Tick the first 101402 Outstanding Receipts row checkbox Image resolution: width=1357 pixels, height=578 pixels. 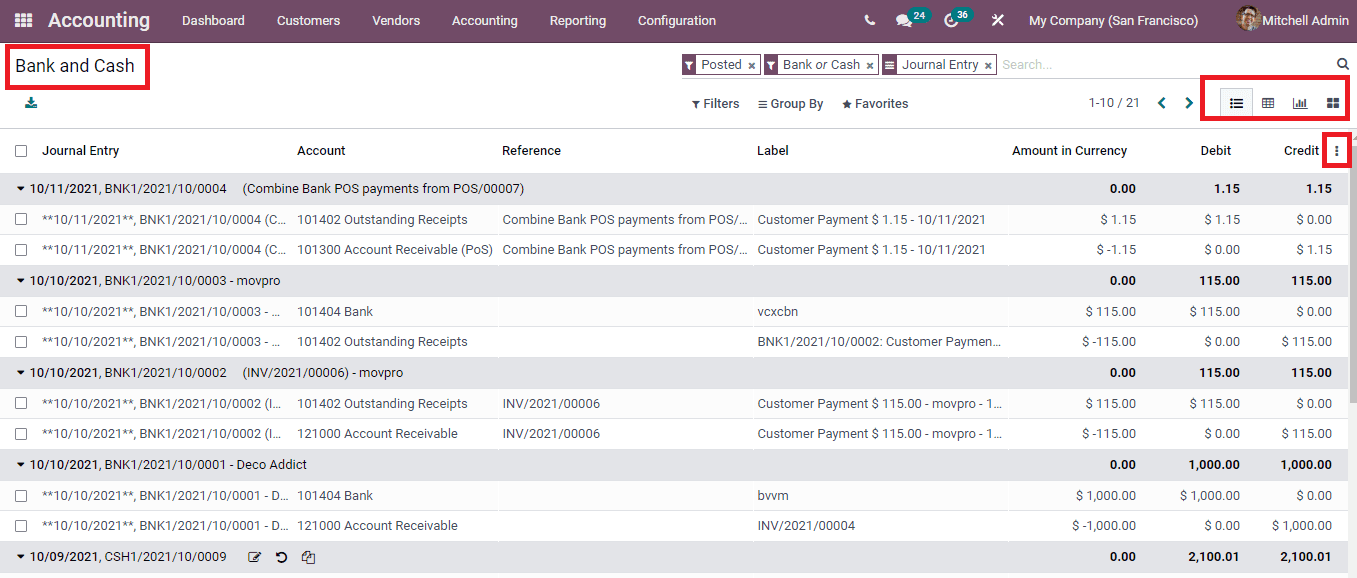[x=21, y=218]
